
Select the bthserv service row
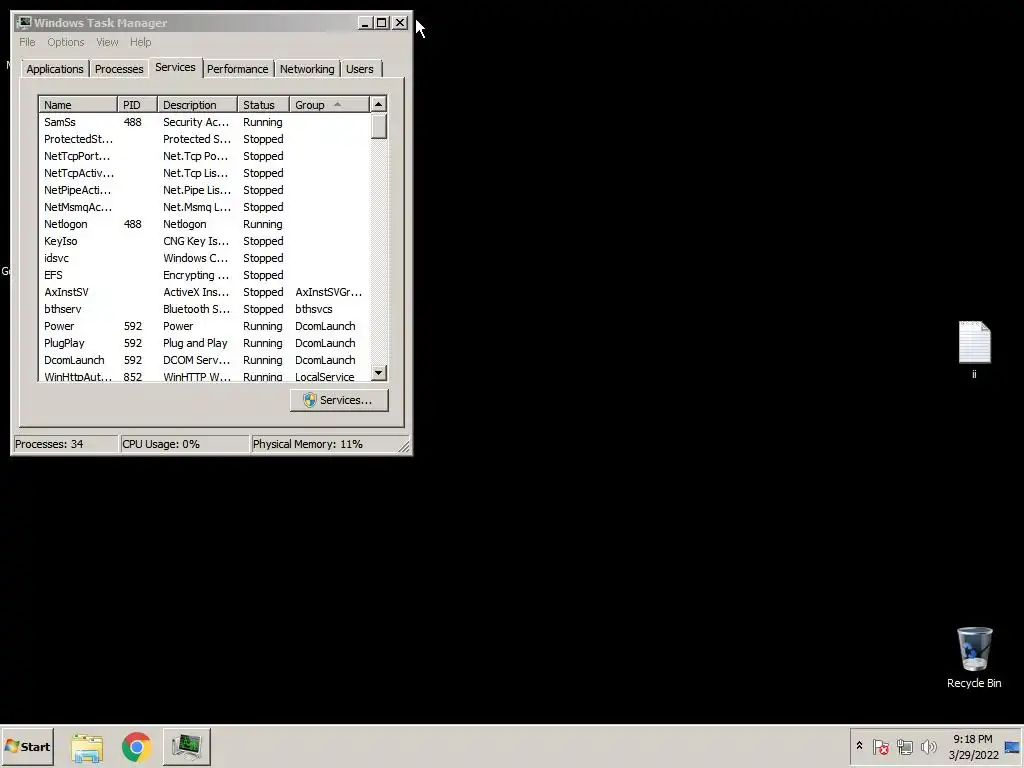[204, 309]
